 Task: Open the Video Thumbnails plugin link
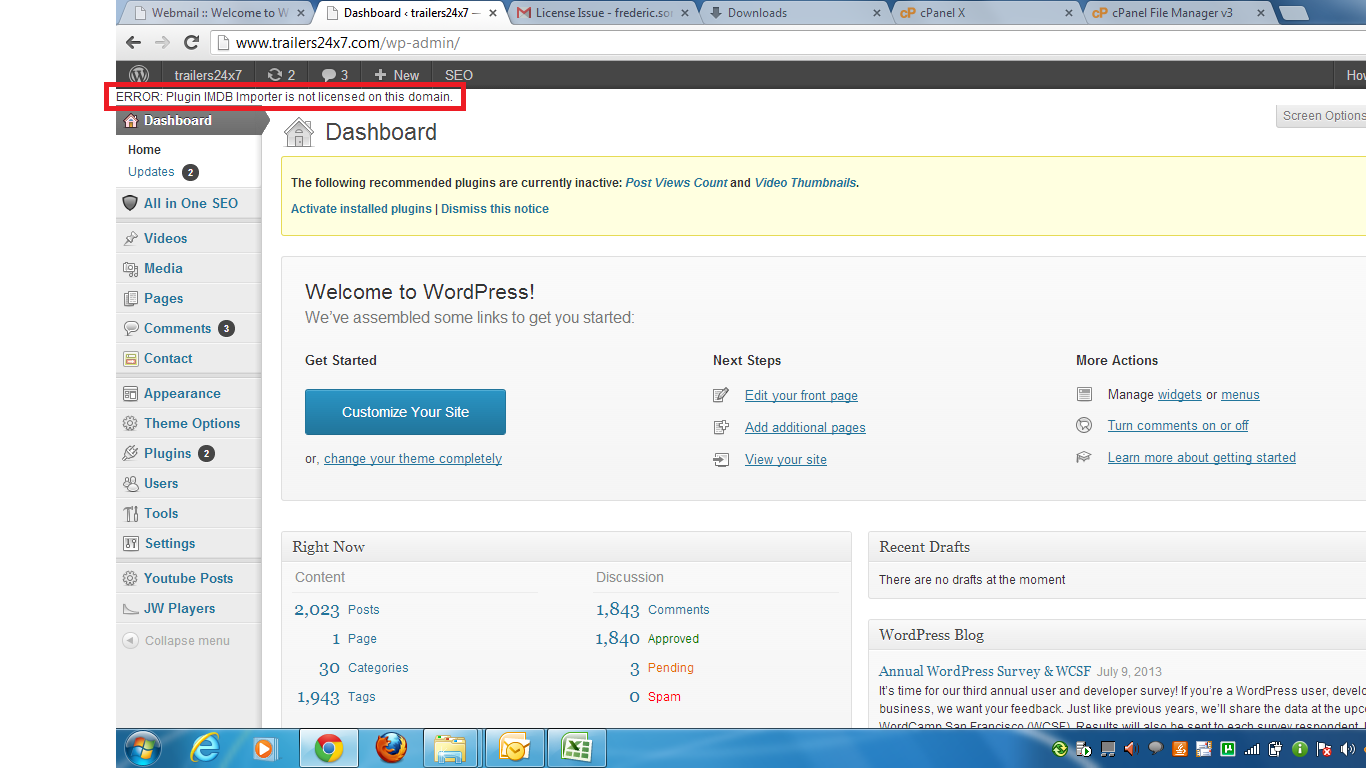coord(805,183)
